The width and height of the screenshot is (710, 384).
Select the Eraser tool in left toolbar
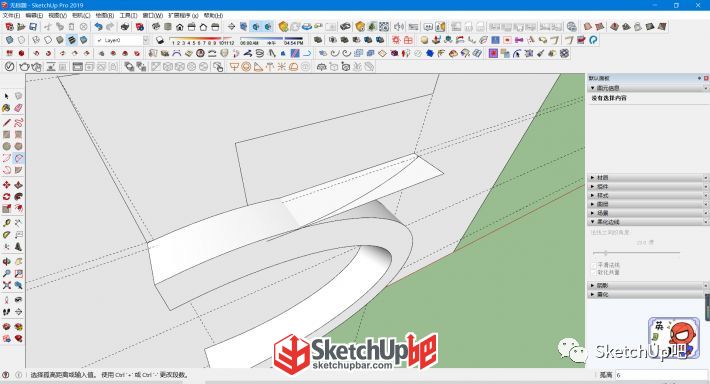coord(18,108)
